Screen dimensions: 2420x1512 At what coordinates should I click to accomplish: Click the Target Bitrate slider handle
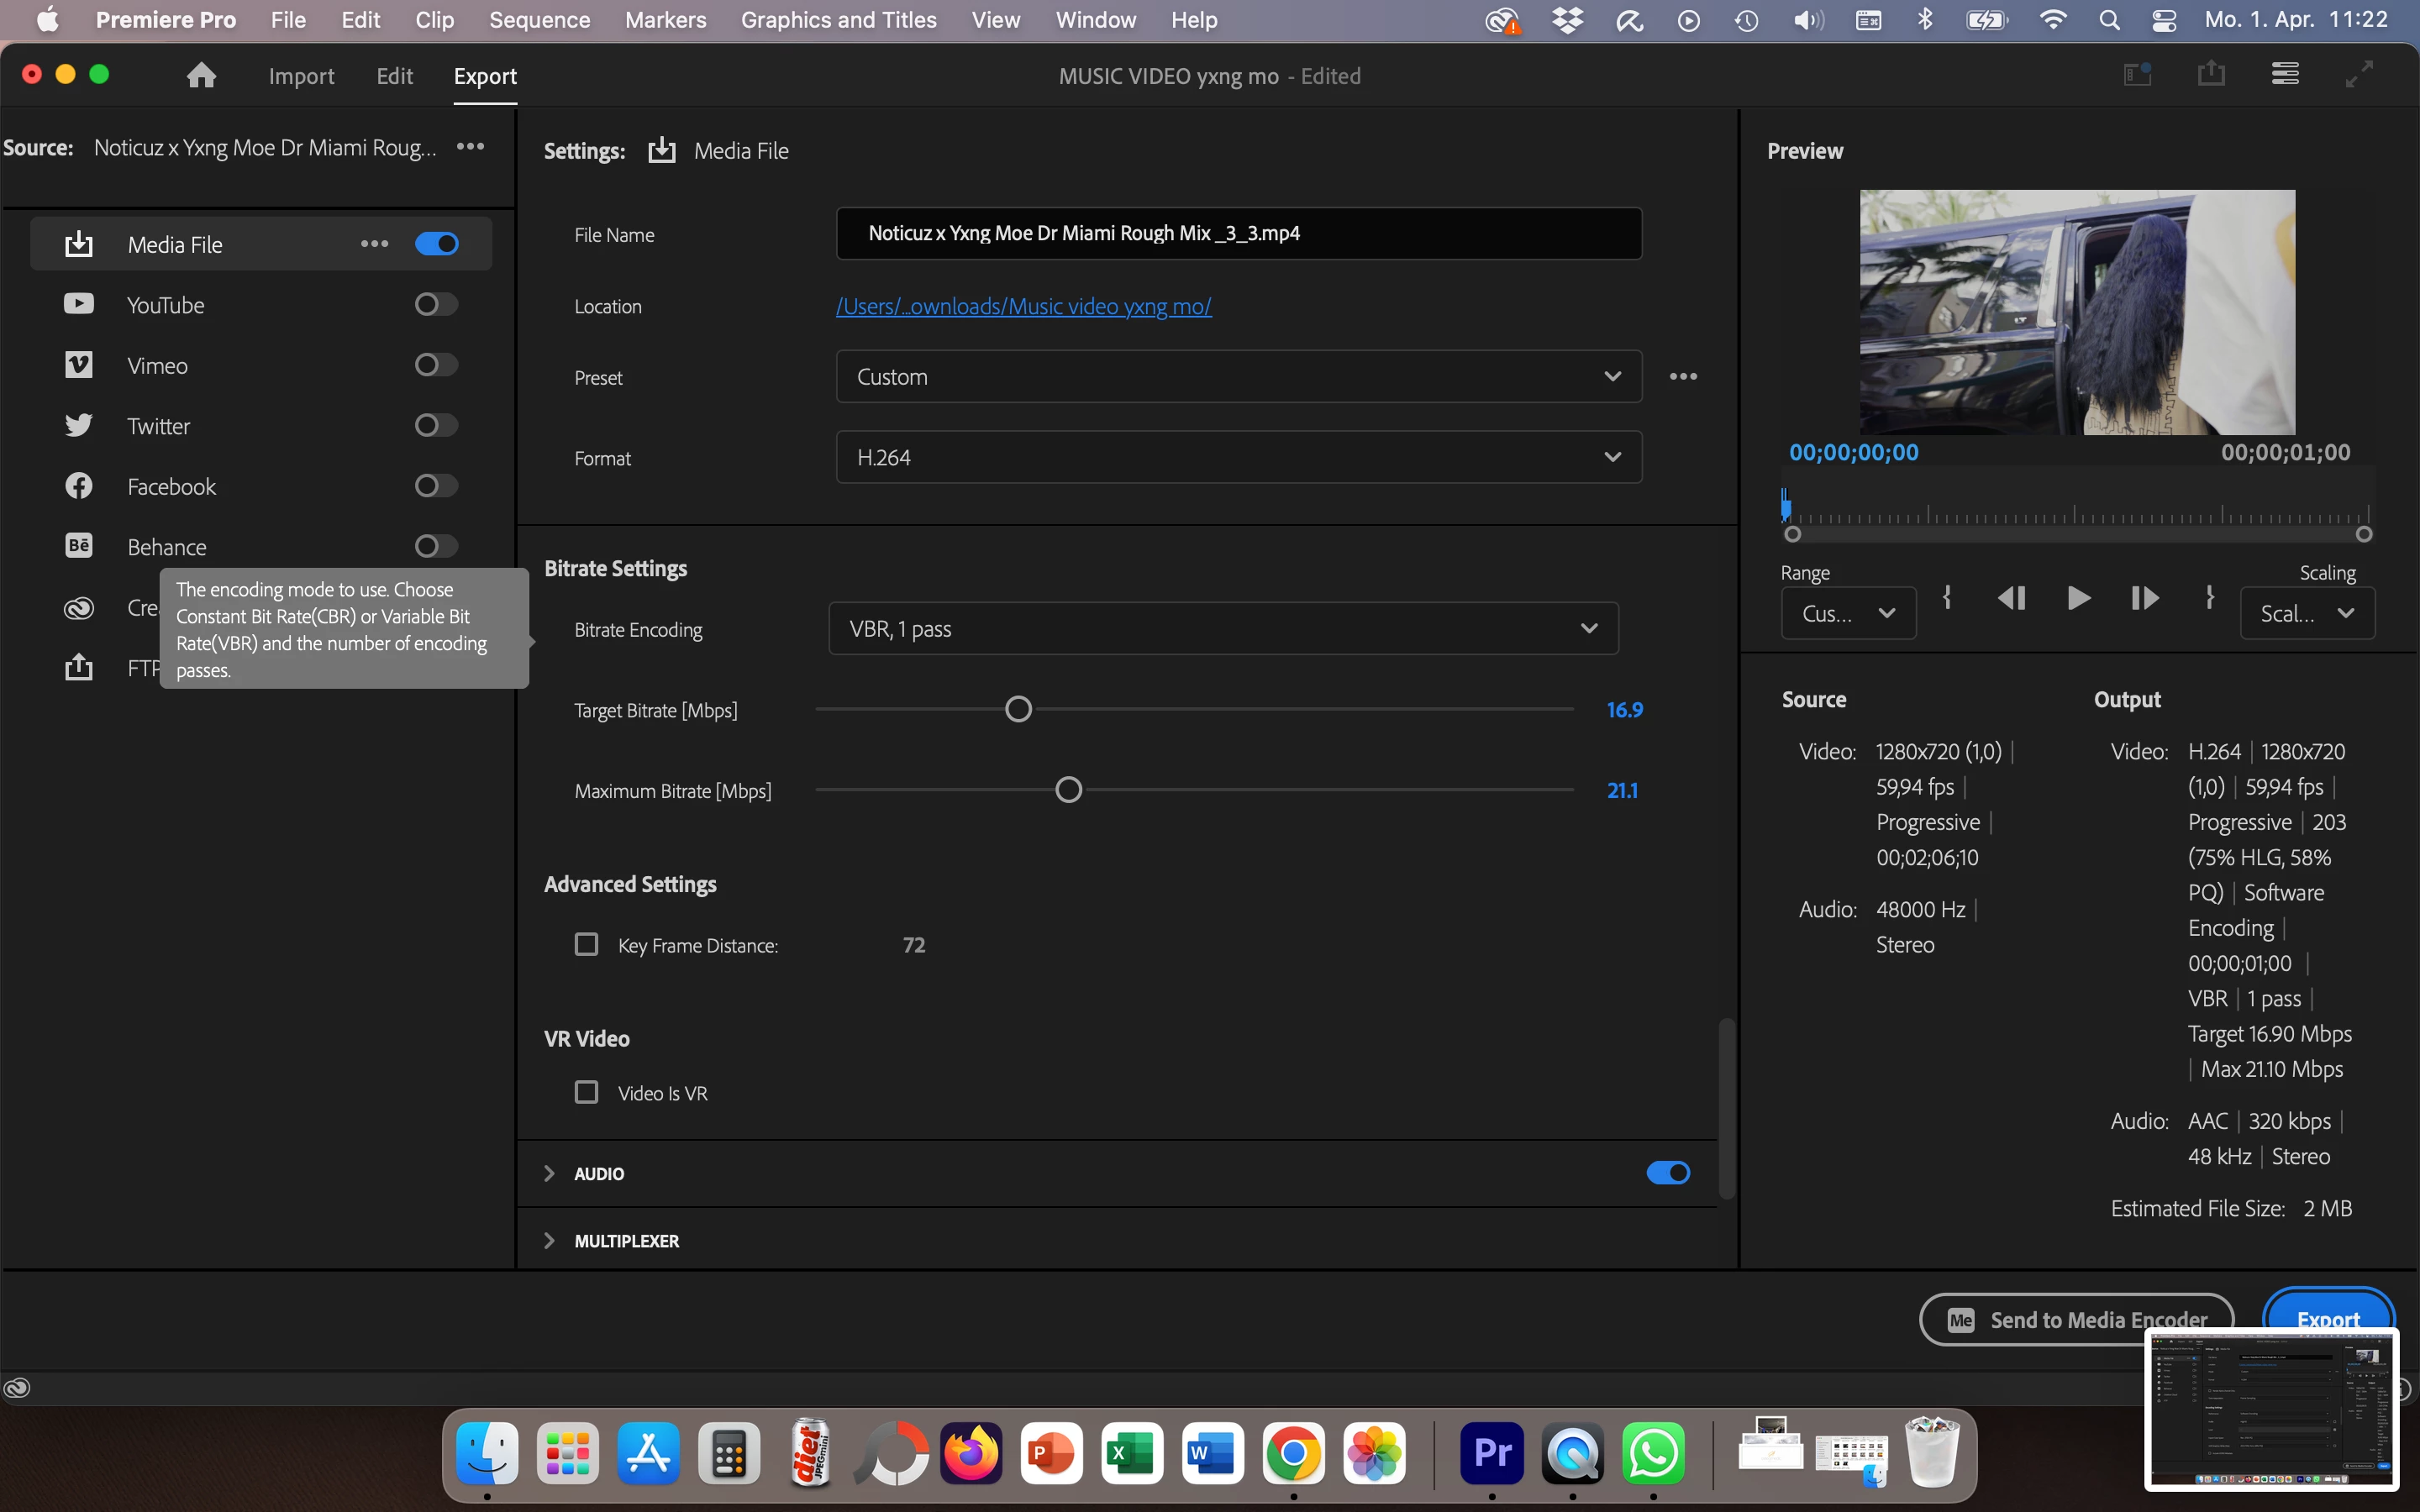tap(1018, 710)
